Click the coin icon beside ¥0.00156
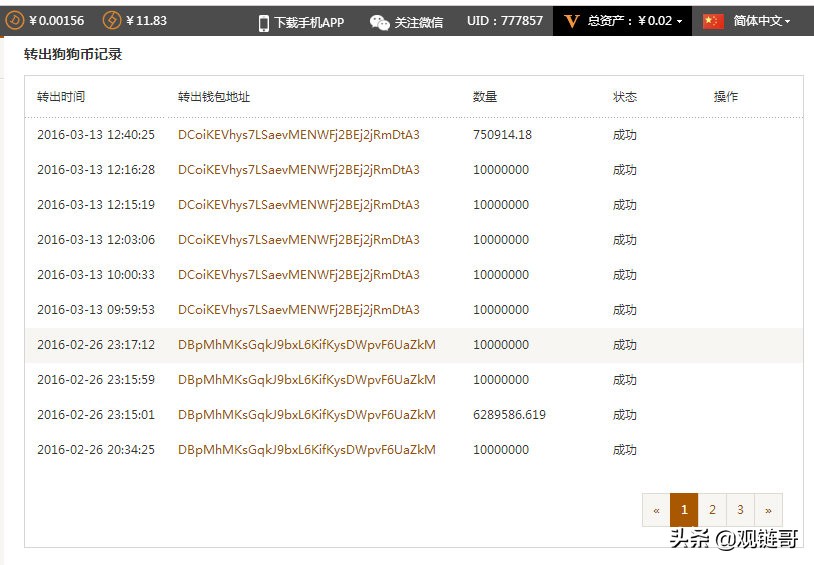 click(x=15, y=21)
